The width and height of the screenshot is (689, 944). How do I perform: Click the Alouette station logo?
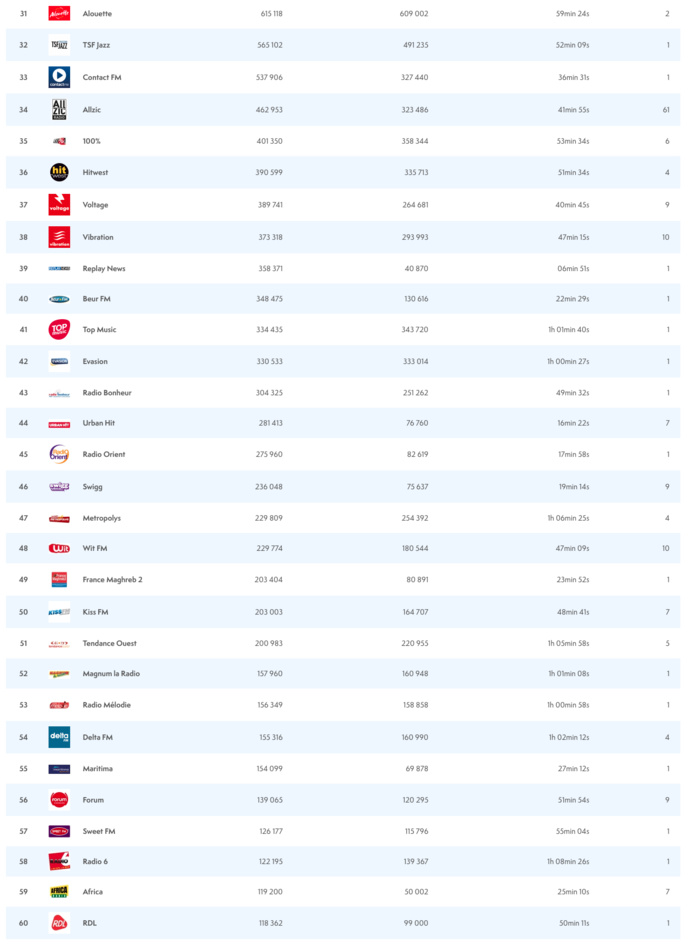coord(59,14)
